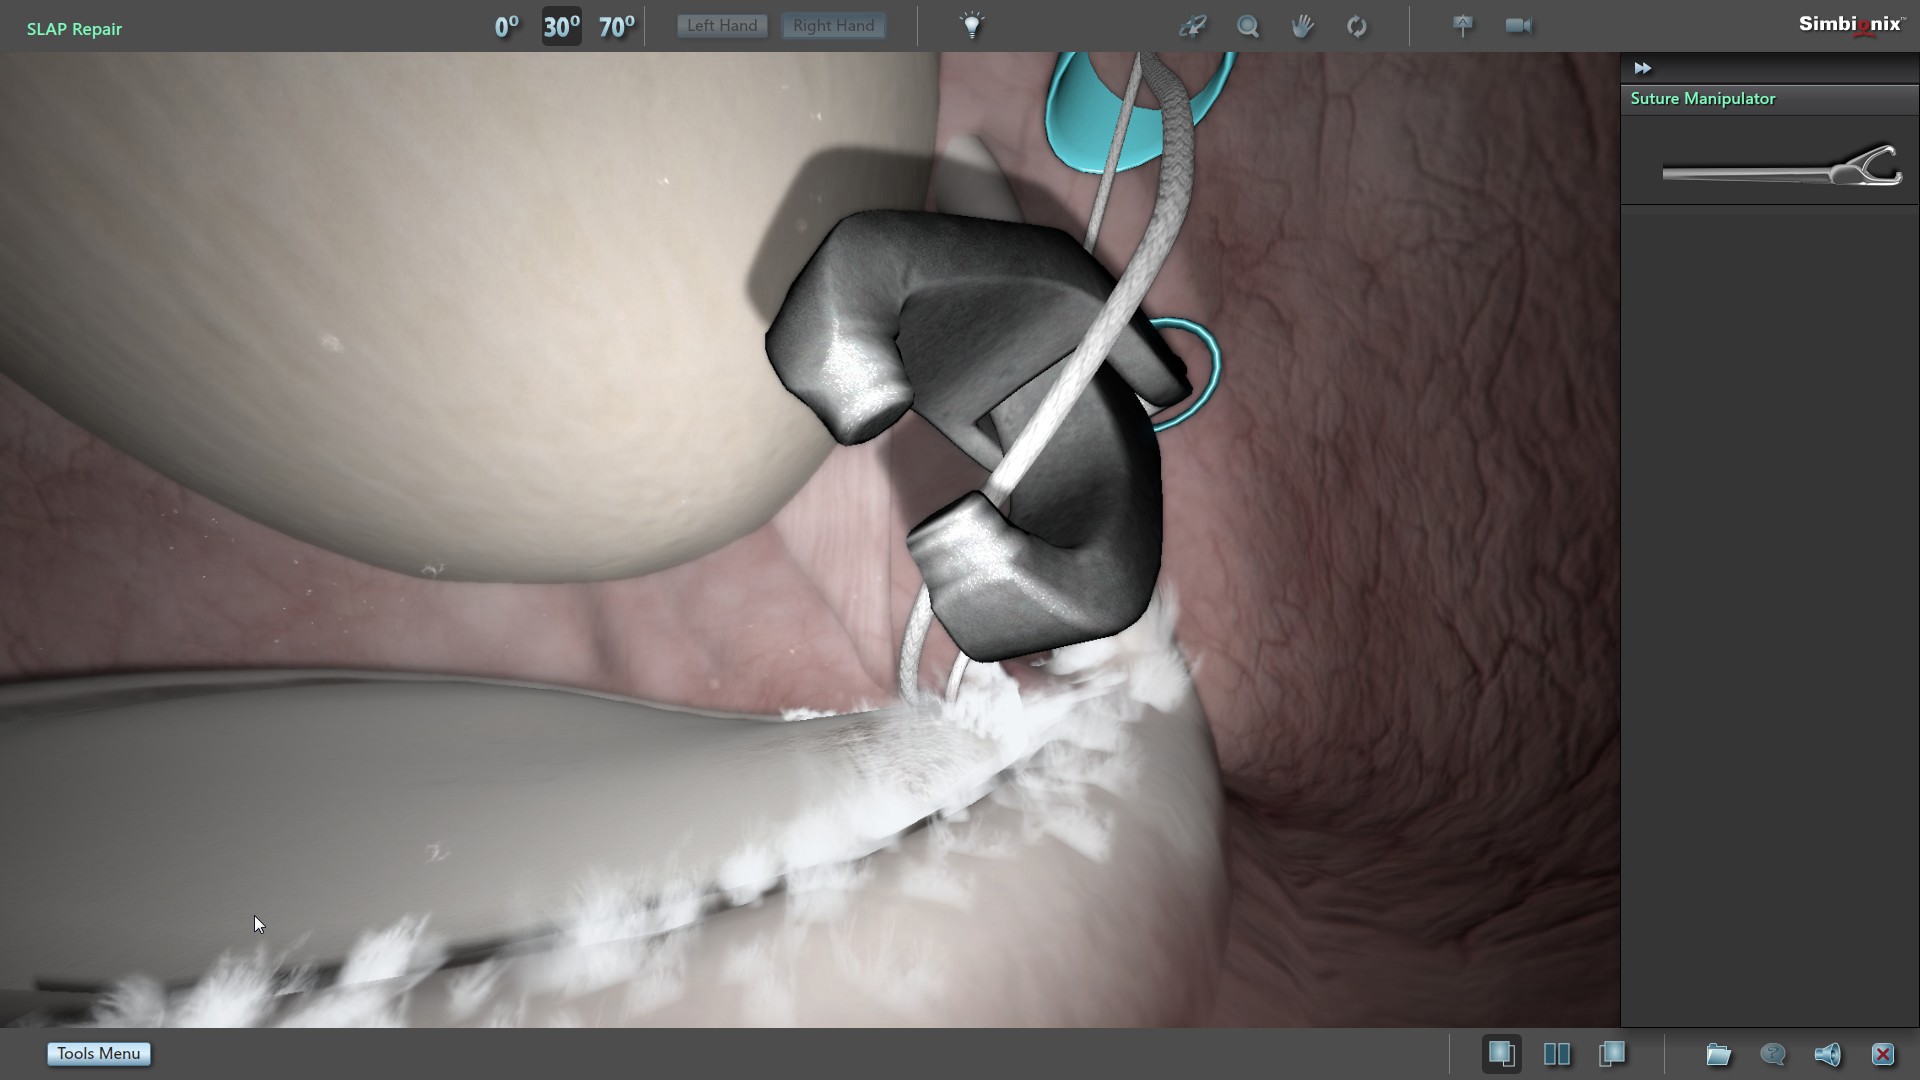
Task: Open the Tools Menu
Action: pos(99,1054)
